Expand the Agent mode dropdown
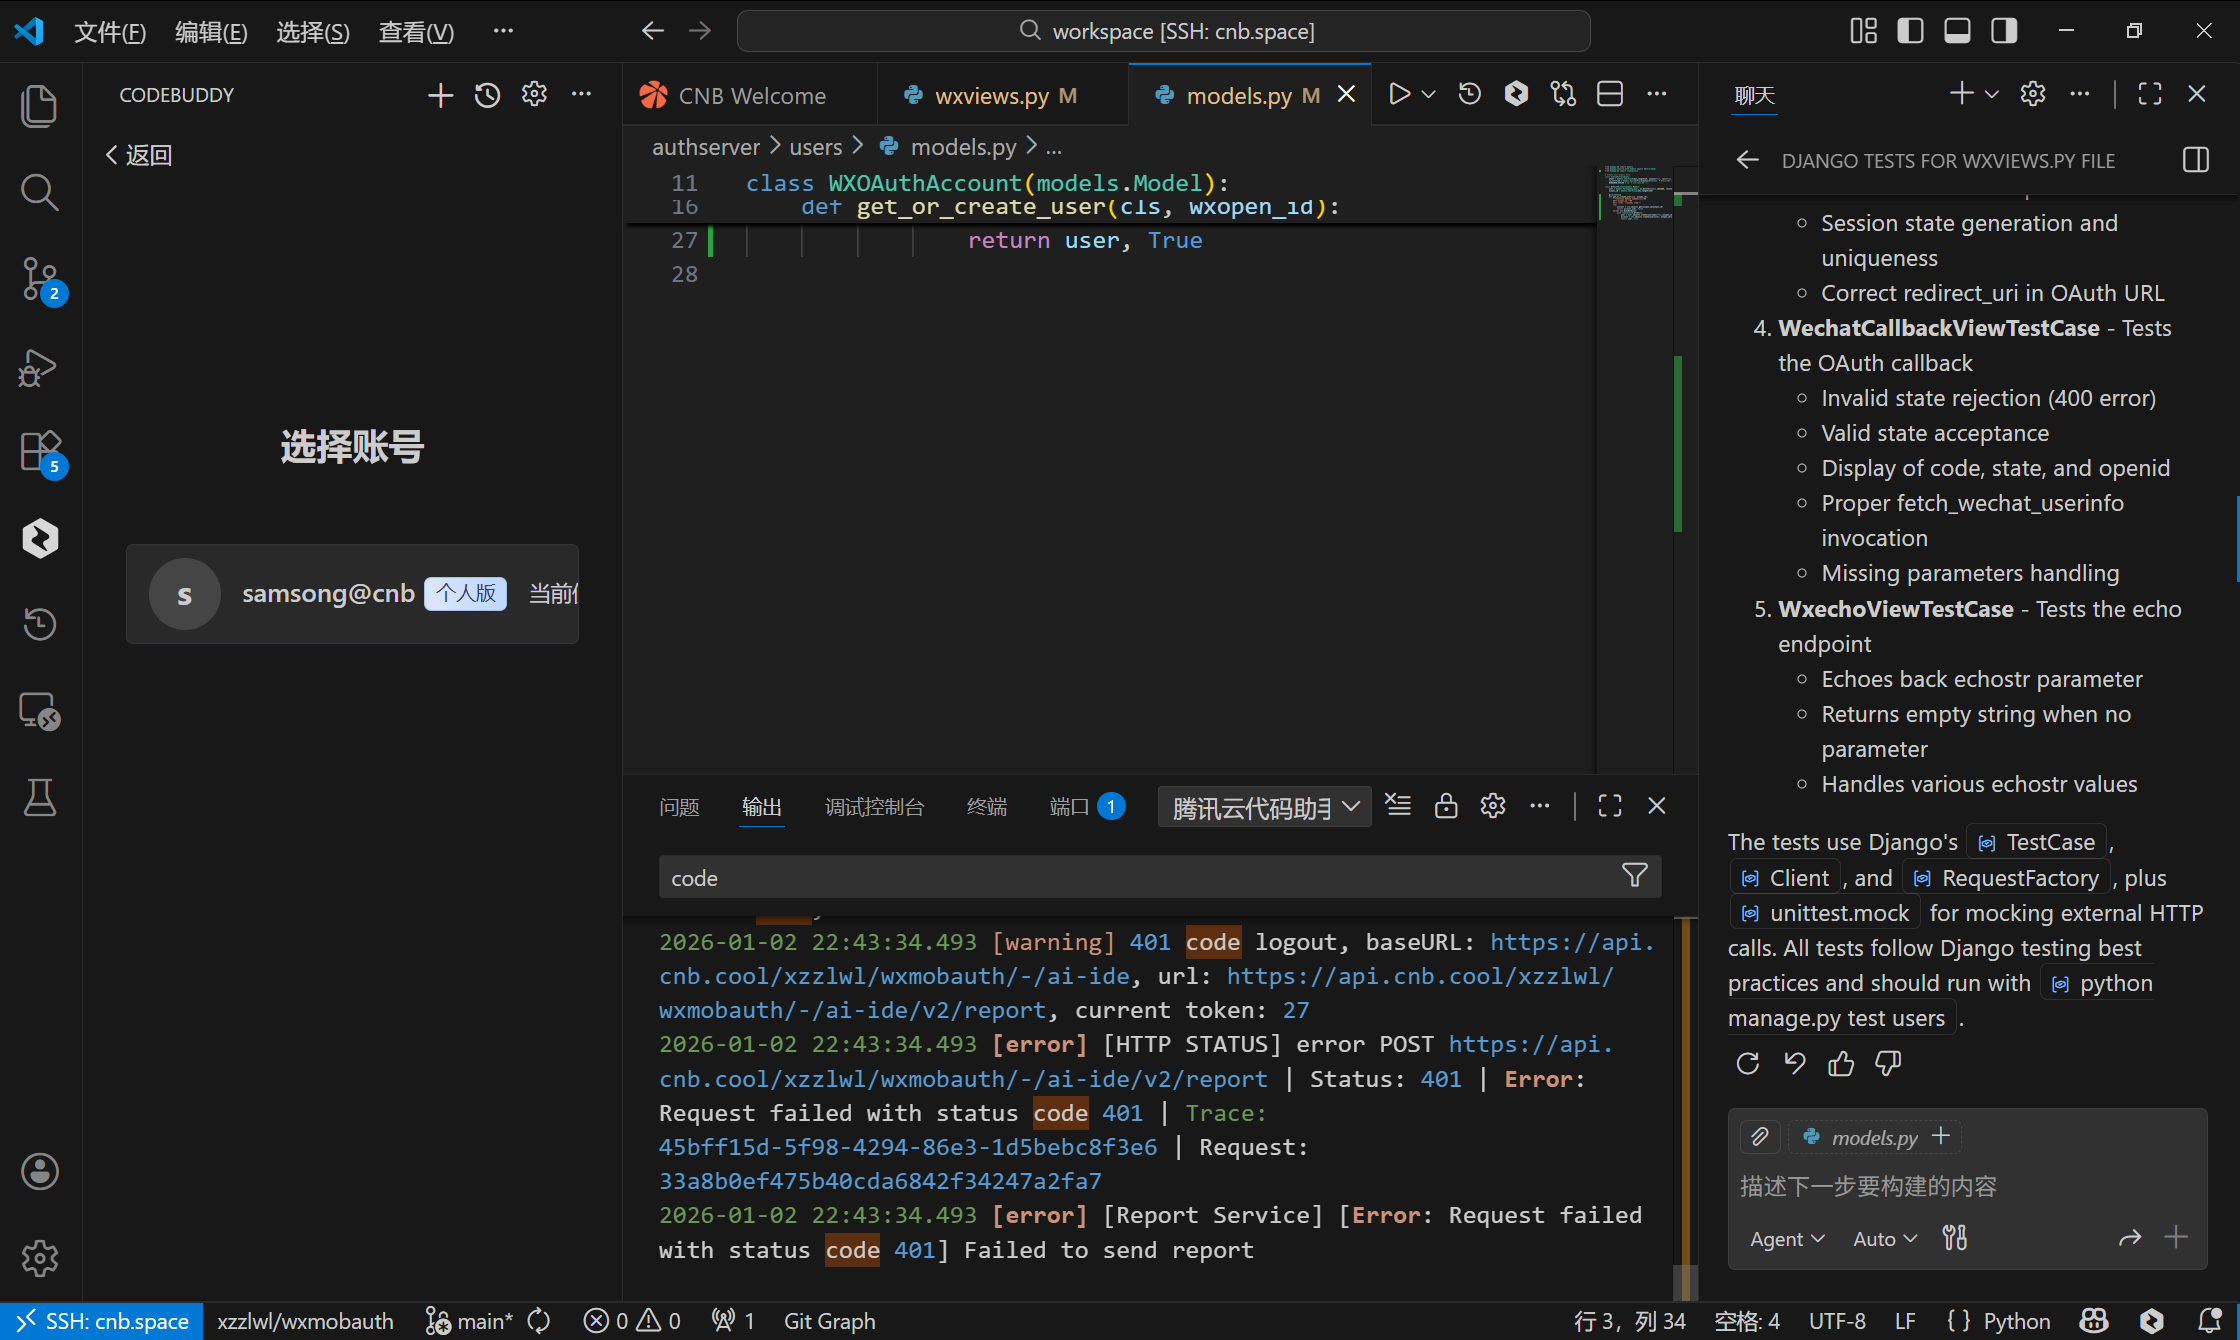The height and width of the screenshot is (1340, 2240). (x=1787, y=1239)
